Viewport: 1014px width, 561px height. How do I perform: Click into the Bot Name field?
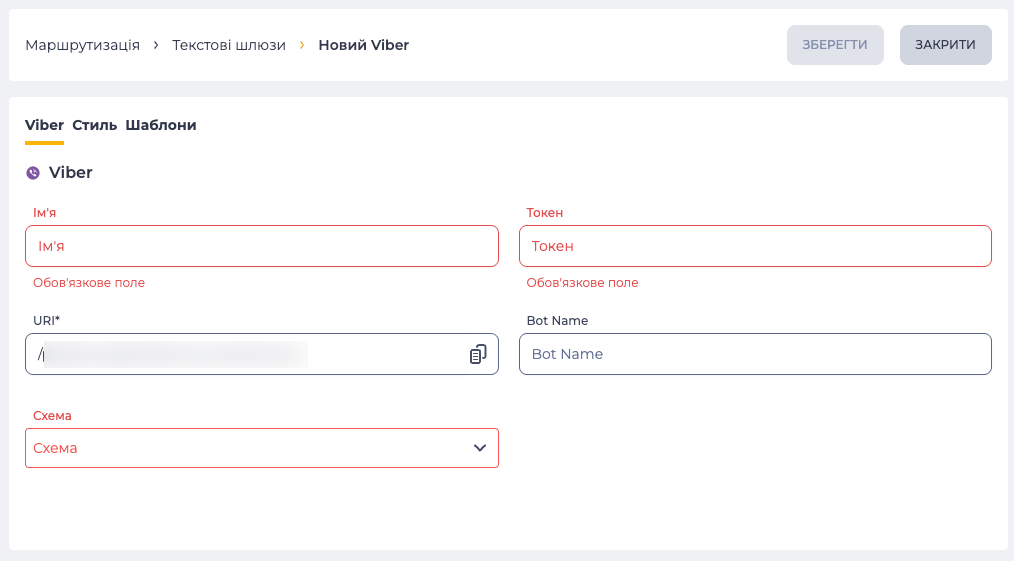pos(755,354)
